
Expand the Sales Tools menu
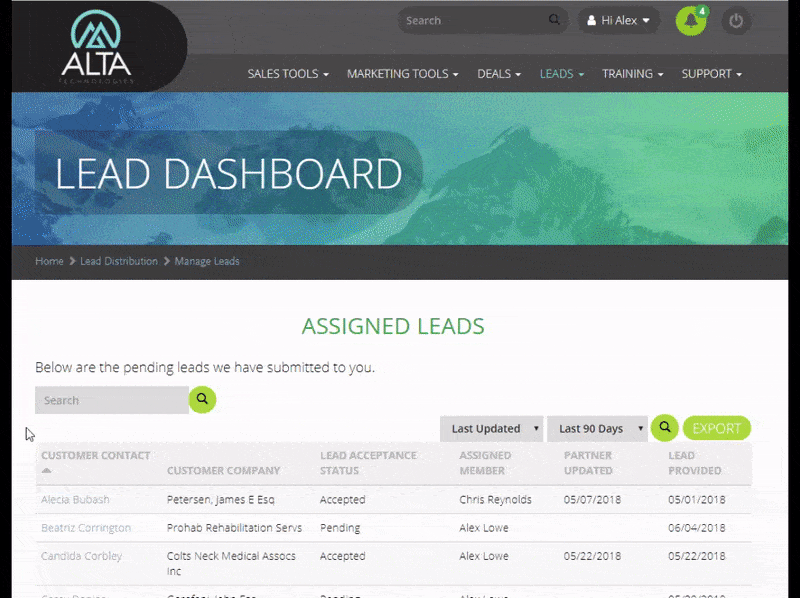click(288, 74)
